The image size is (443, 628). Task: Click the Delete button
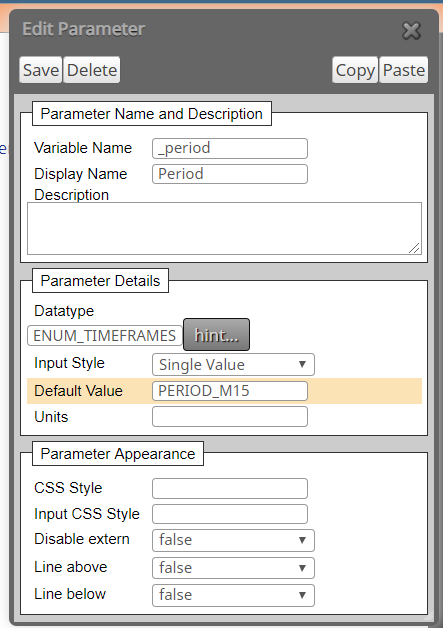[x=92, y=70]
